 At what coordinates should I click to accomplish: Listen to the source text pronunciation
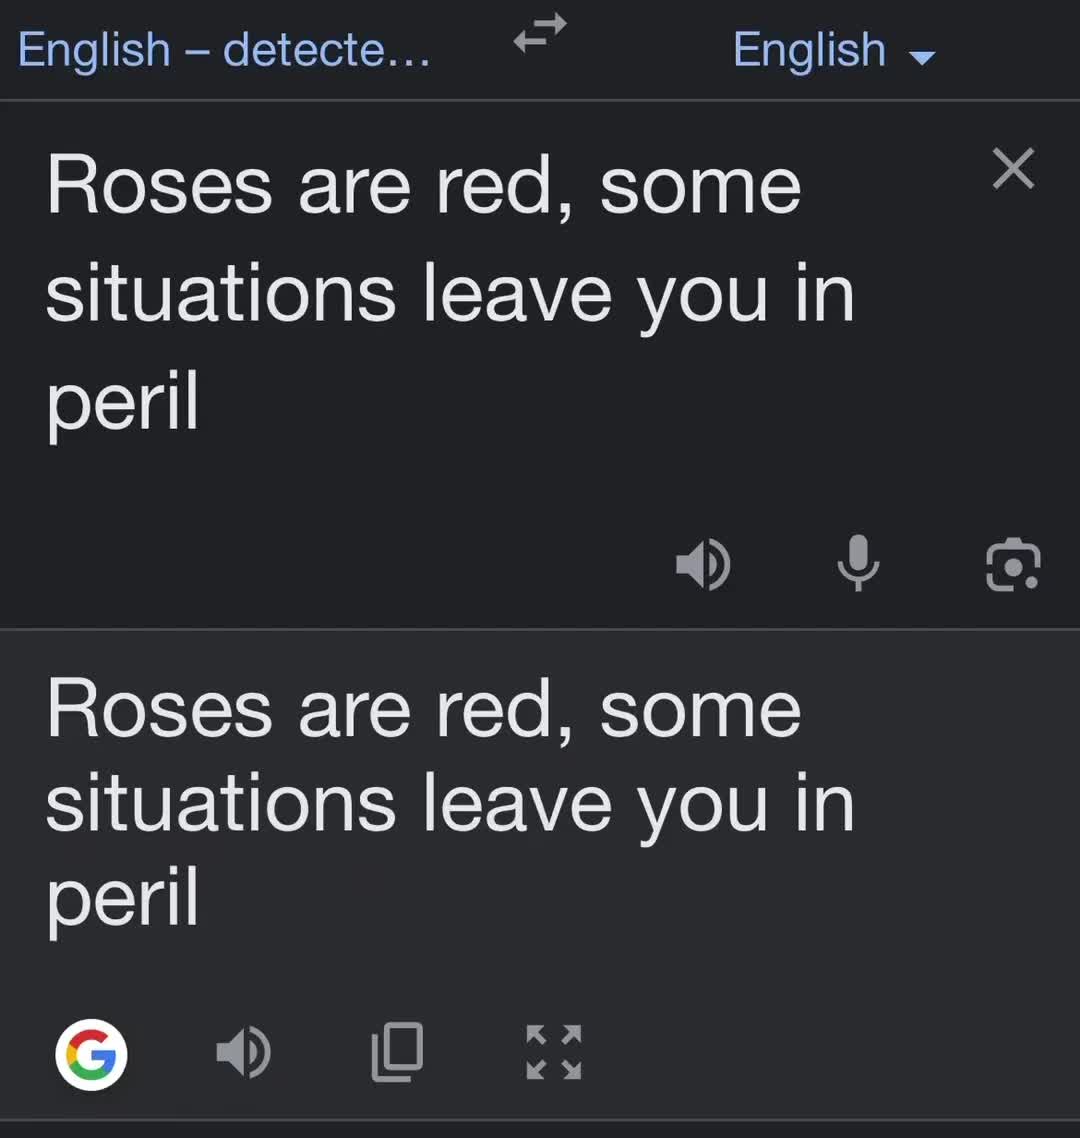[703, 564]
